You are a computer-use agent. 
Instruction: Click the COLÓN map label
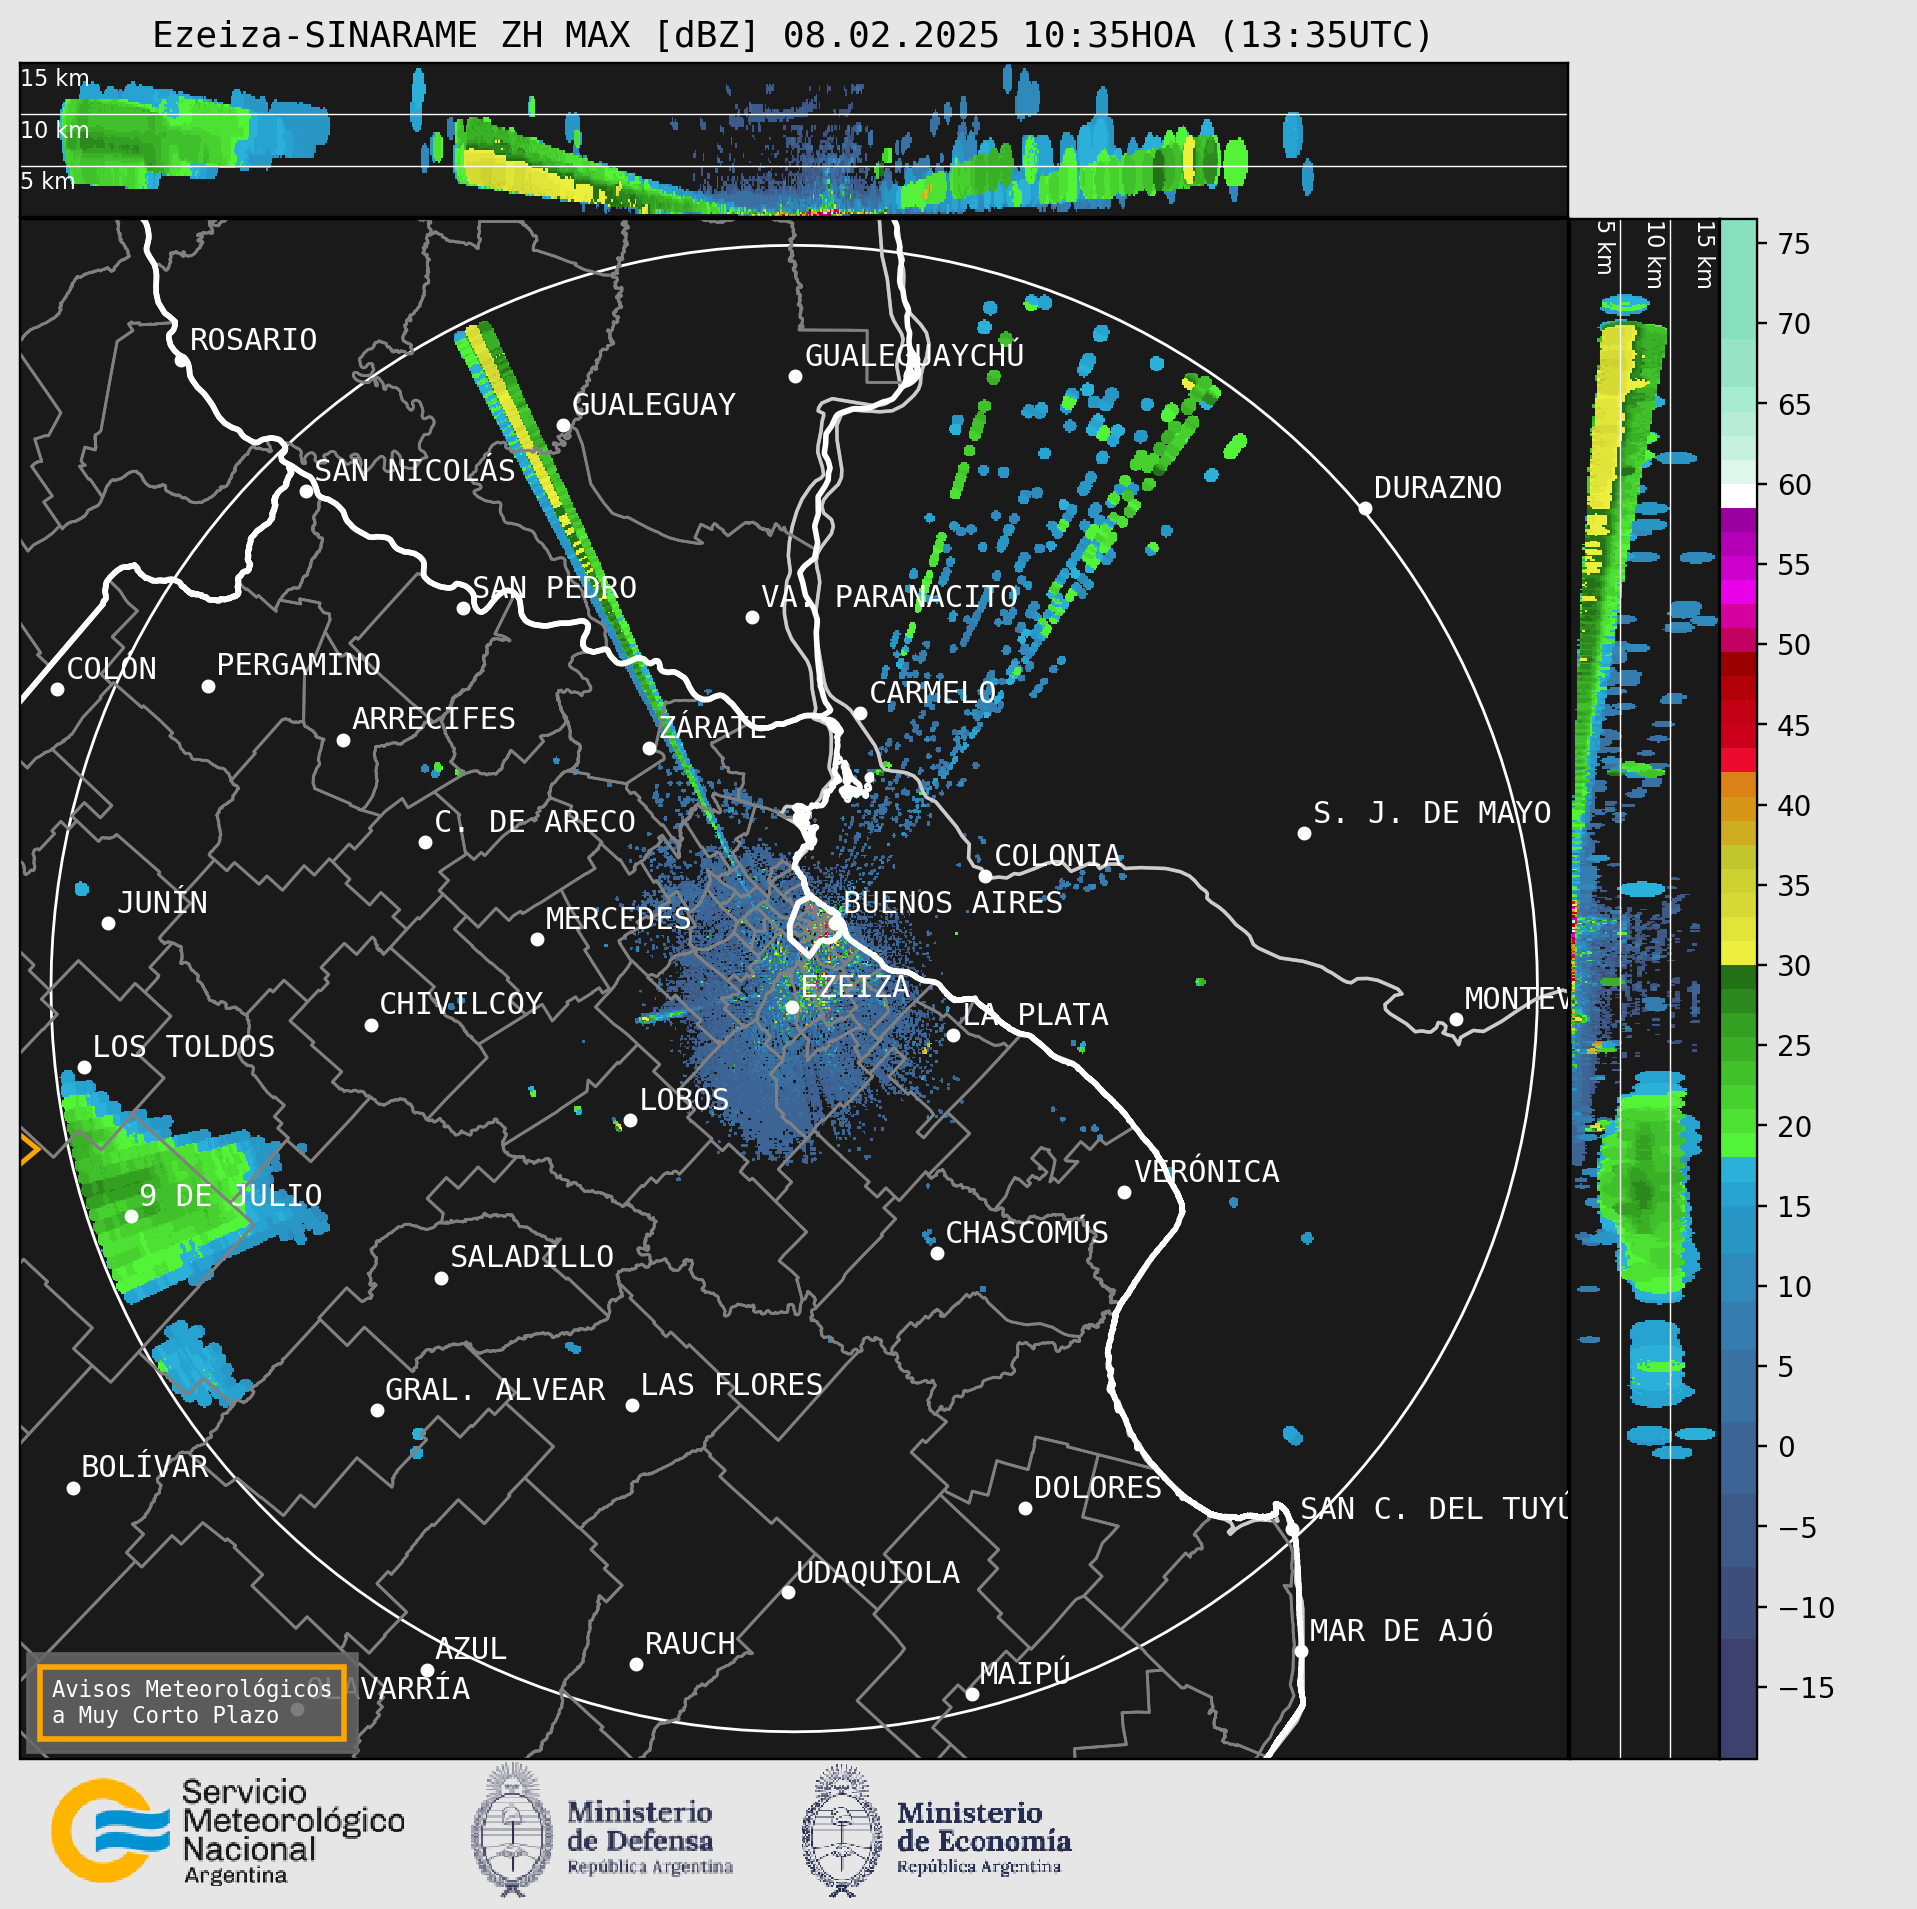coord(111,668)
